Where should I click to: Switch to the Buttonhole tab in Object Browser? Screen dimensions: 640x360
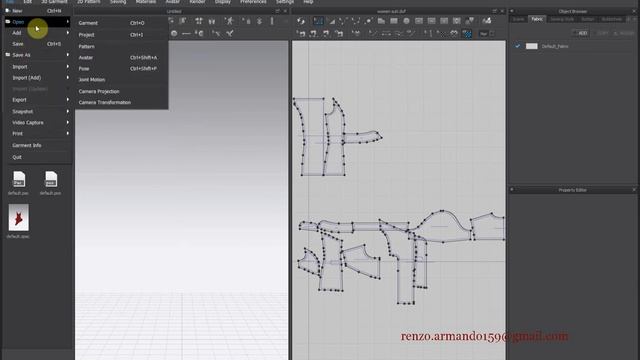tap(611, 19)
